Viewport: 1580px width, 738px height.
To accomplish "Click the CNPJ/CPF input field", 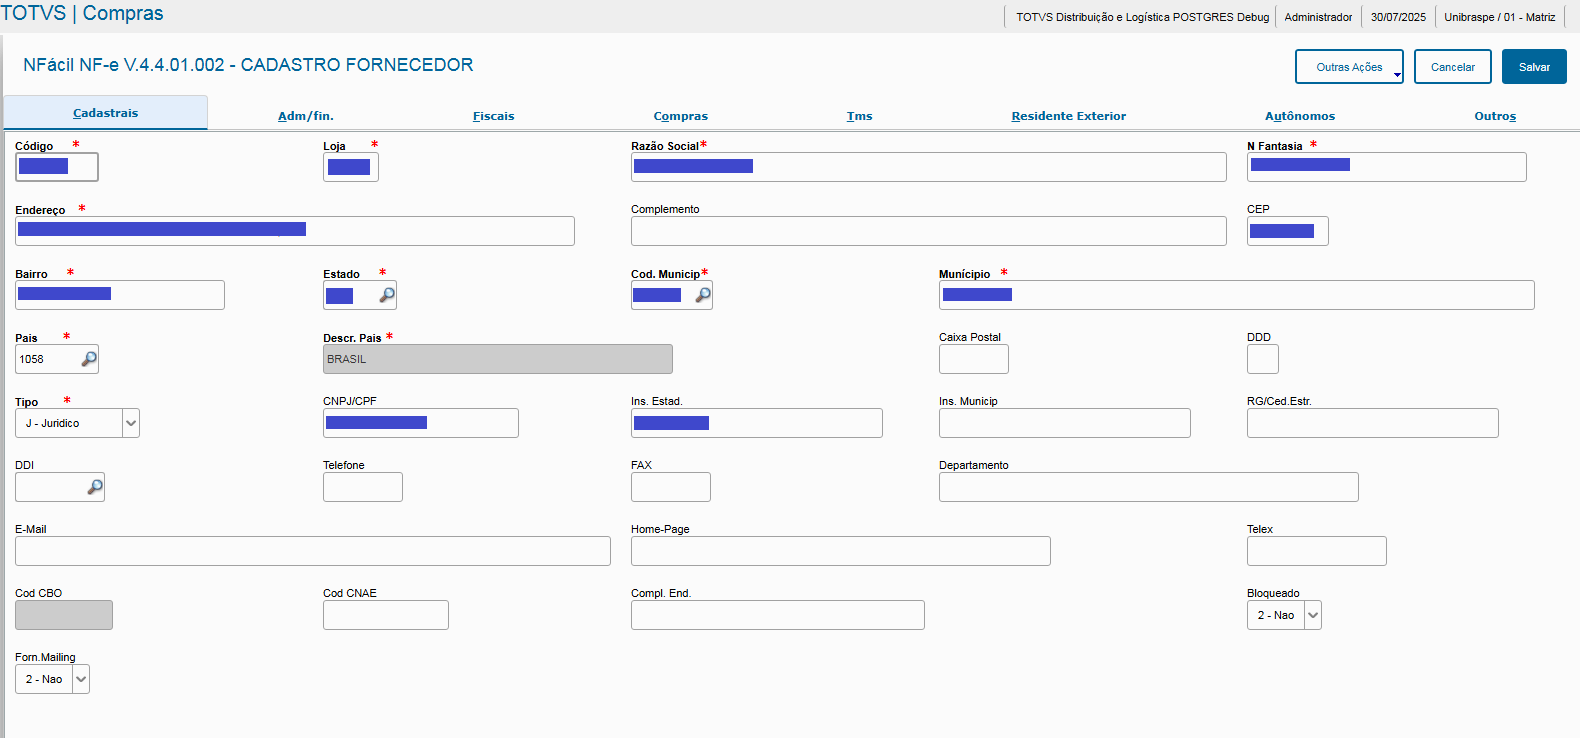I will coord(421,423).
